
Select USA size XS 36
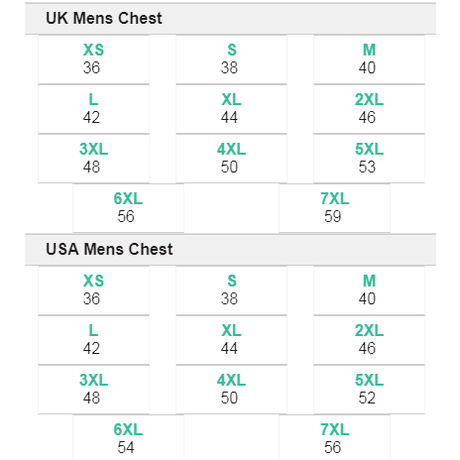[x=94, y=290]
